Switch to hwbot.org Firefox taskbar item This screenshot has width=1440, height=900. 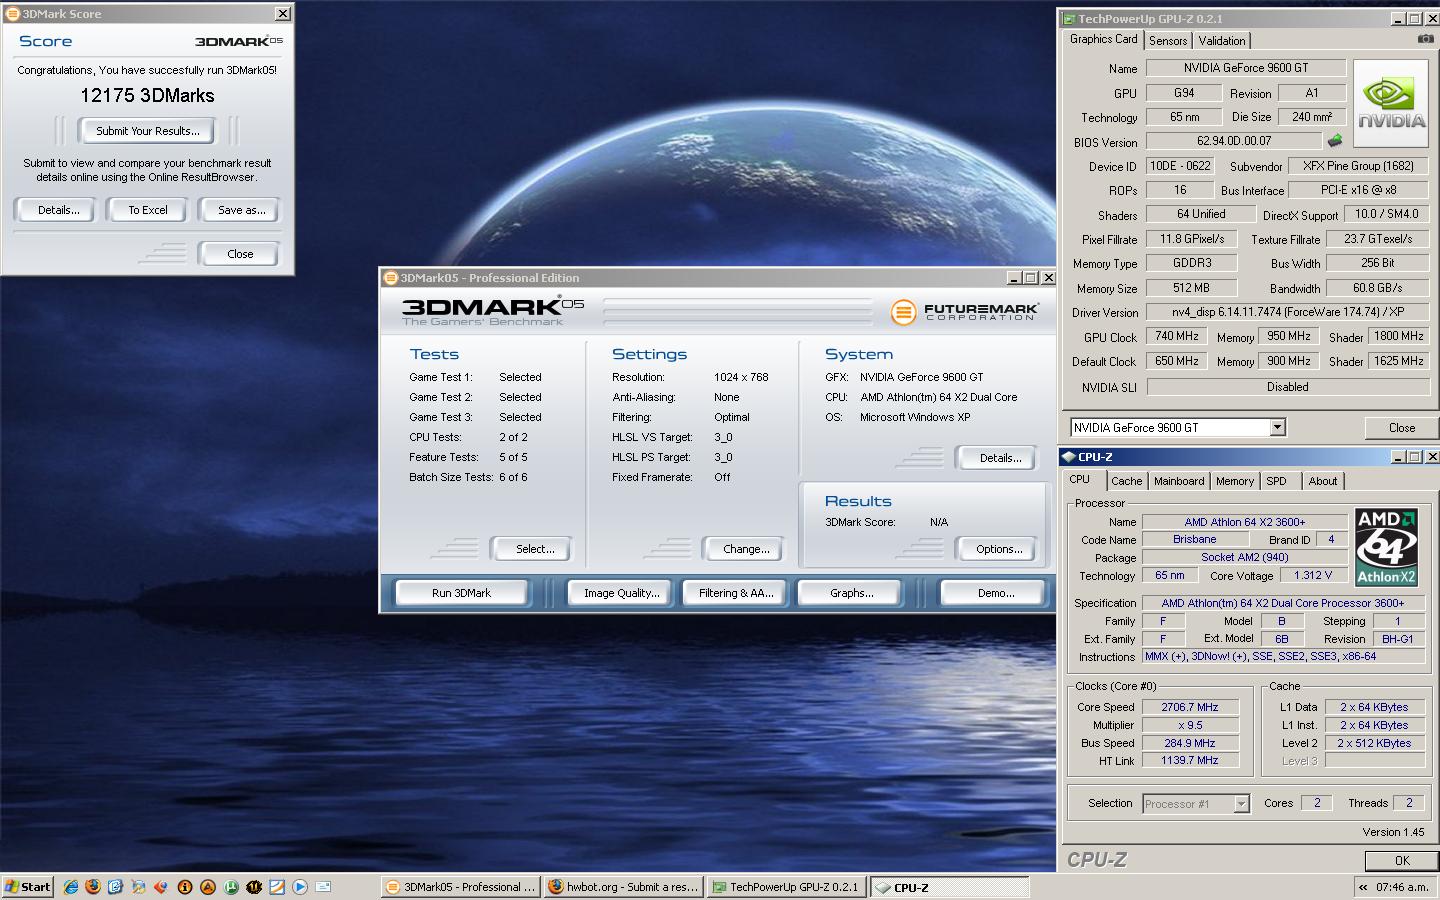point(623,887)
